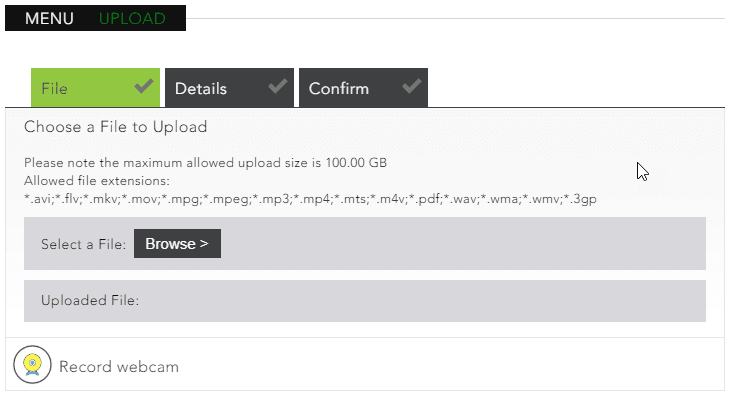The image size is (732, 396).
Task: Open the File step tab
Action: [95, 88]
